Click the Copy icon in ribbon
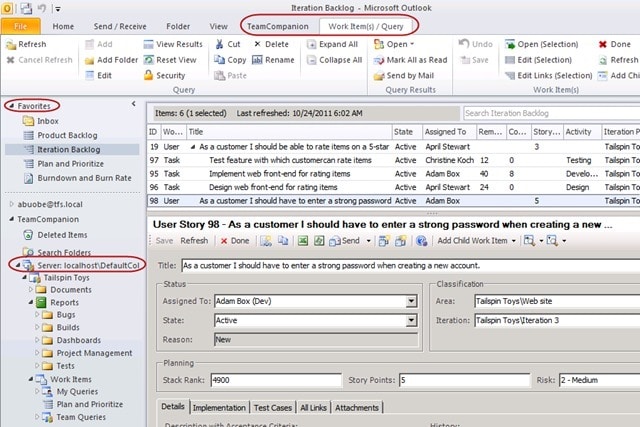 click(x=220, y=60)
